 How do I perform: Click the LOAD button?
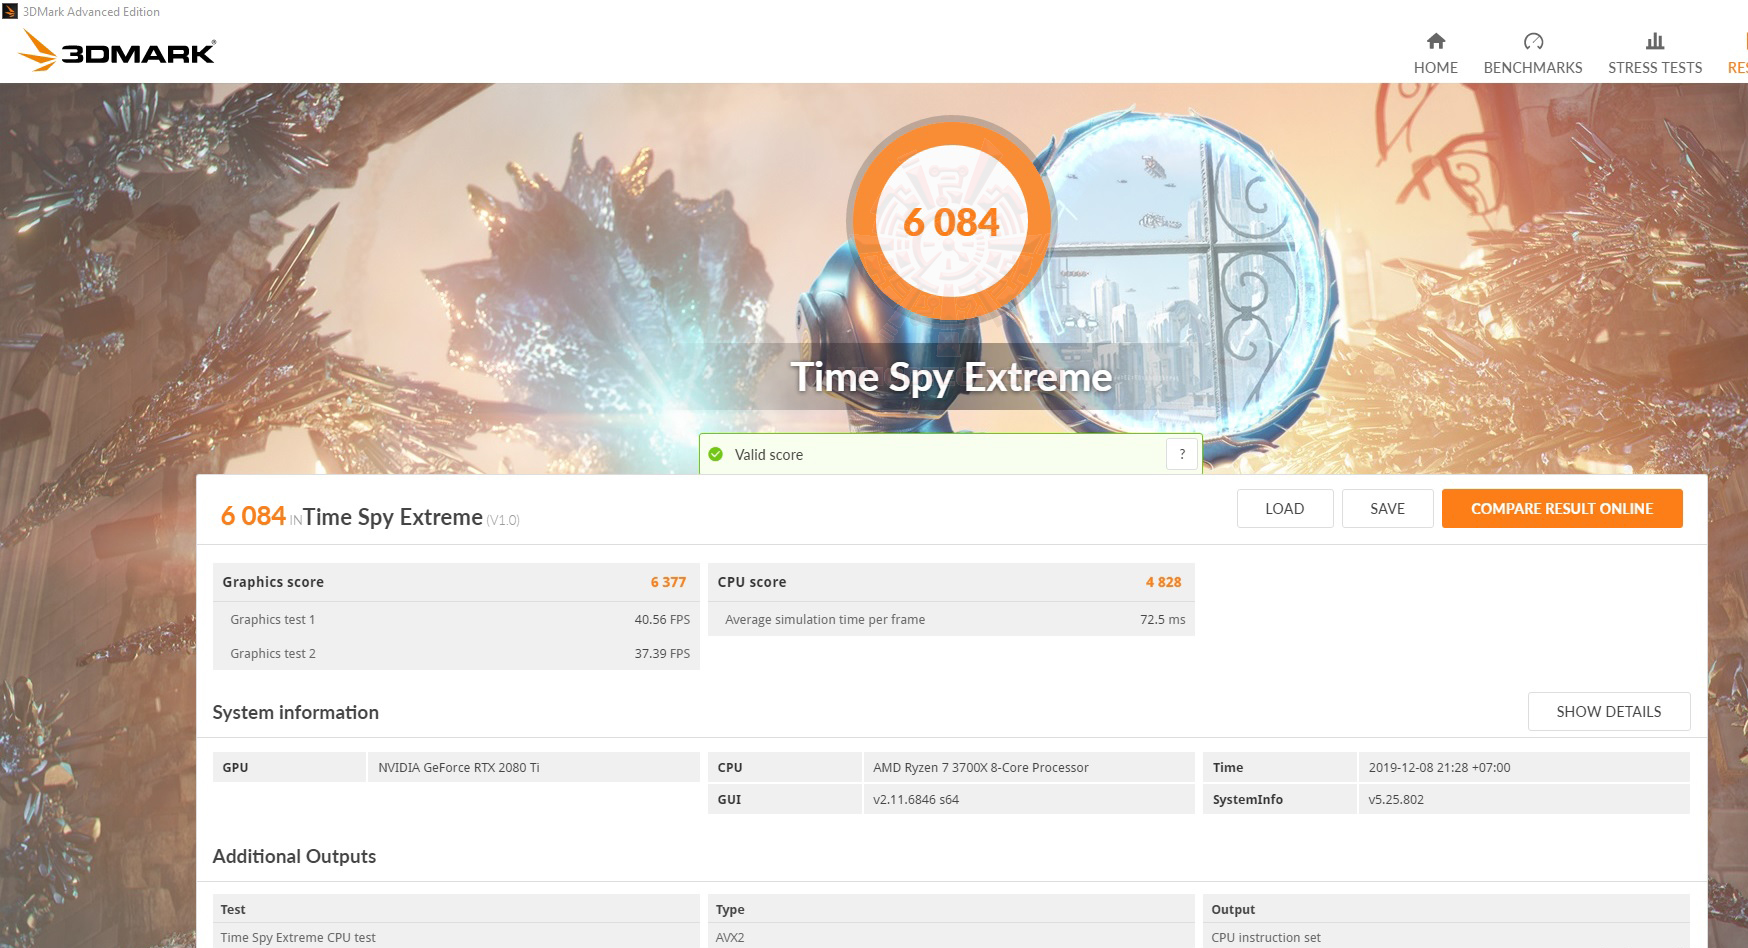(x=1284, y=508)
